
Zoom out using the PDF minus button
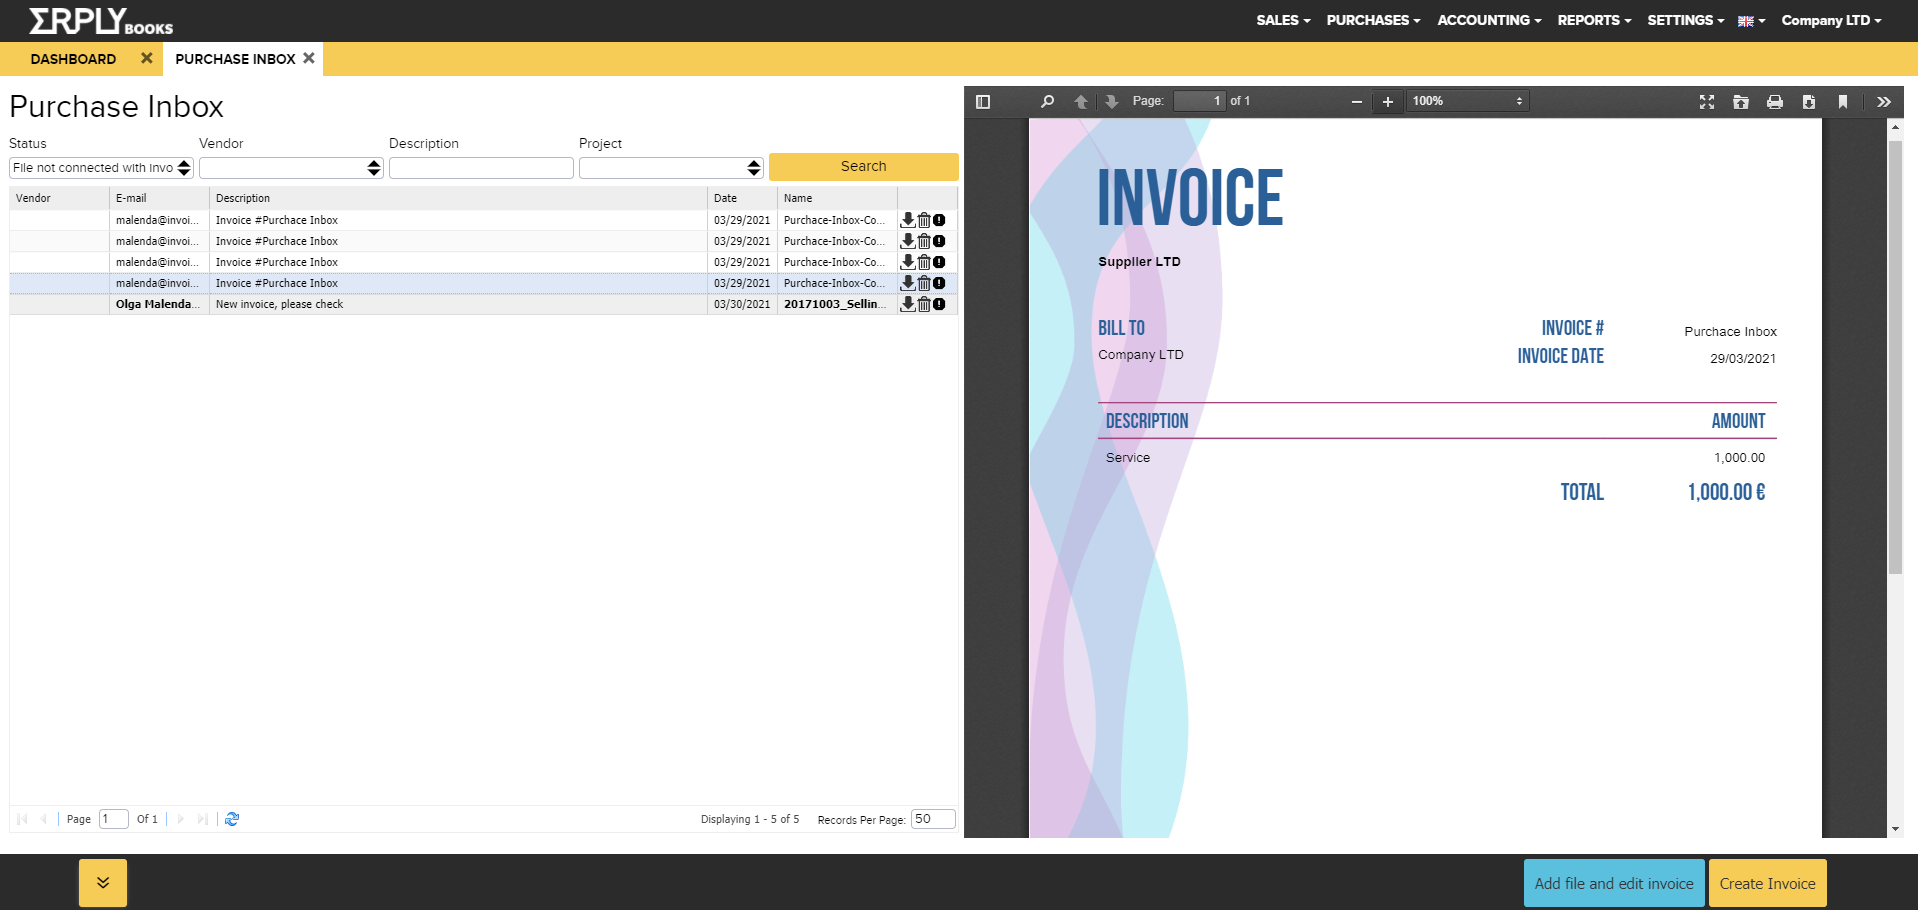pyautogui.click(x=1357, y=102)
